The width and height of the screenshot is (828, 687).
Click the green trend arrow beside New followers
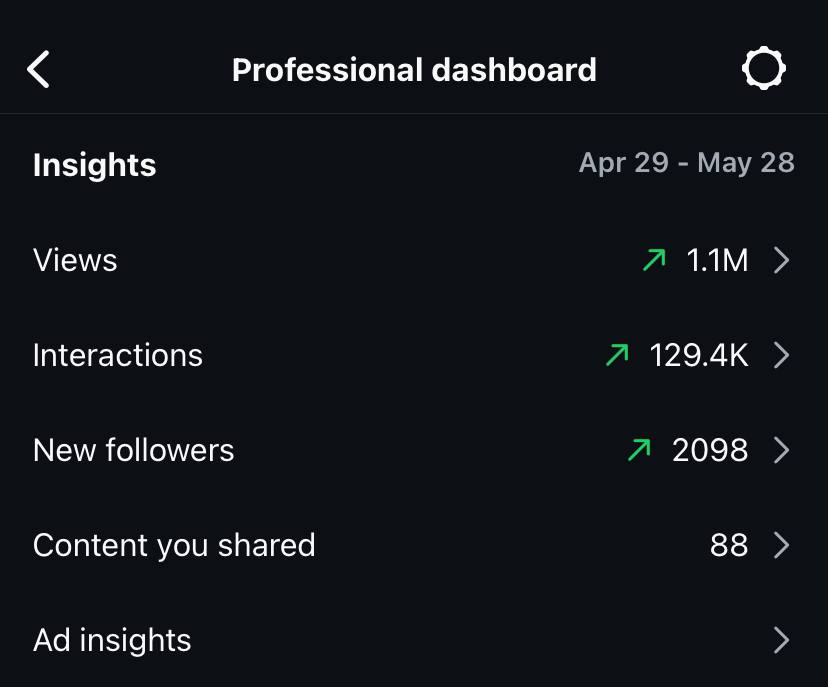[638, 450]
